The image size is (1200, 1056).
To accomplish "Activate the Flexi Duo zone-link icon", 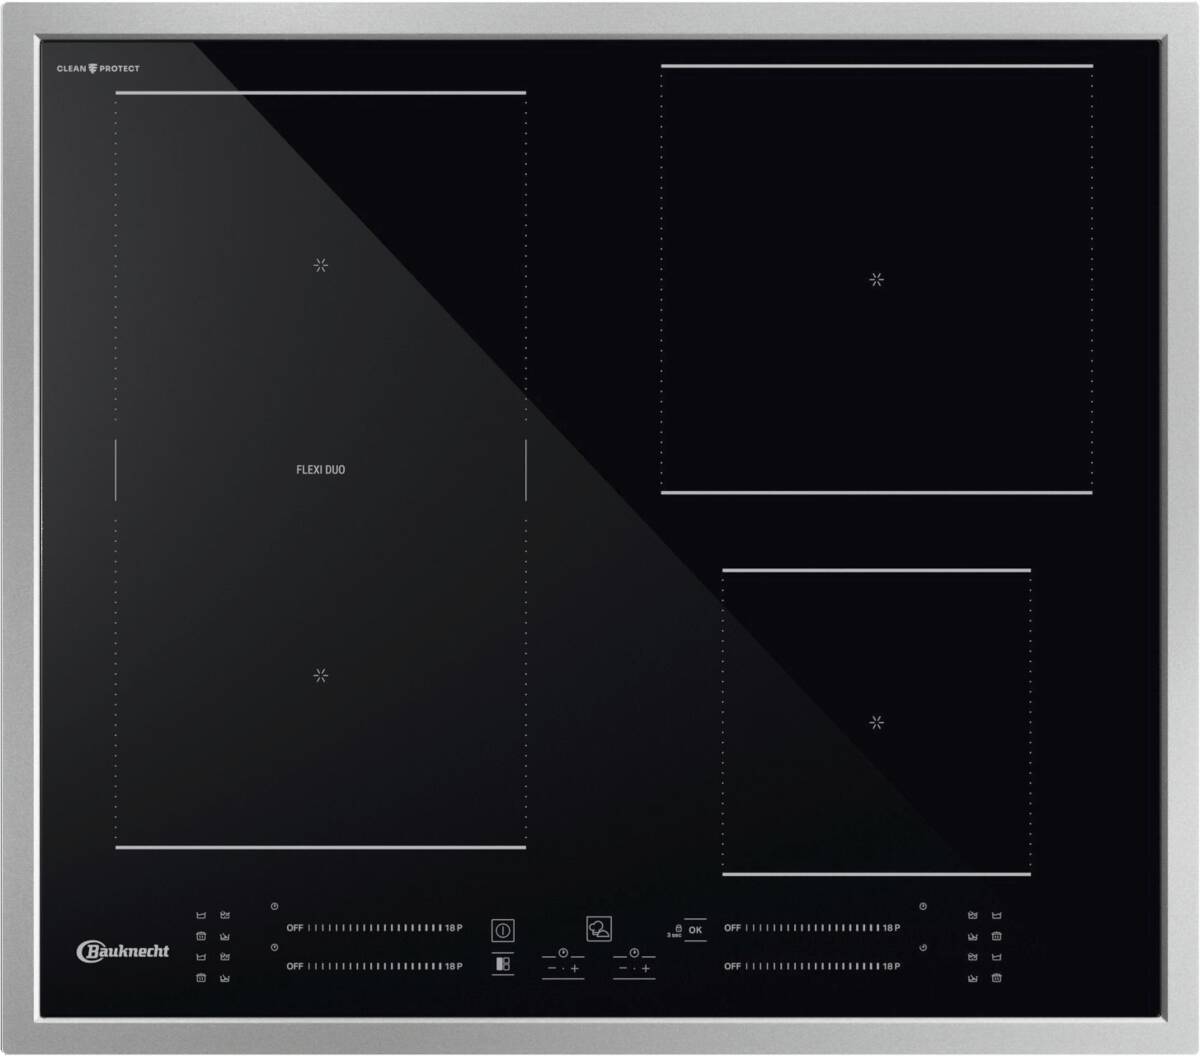I will 503,965.
